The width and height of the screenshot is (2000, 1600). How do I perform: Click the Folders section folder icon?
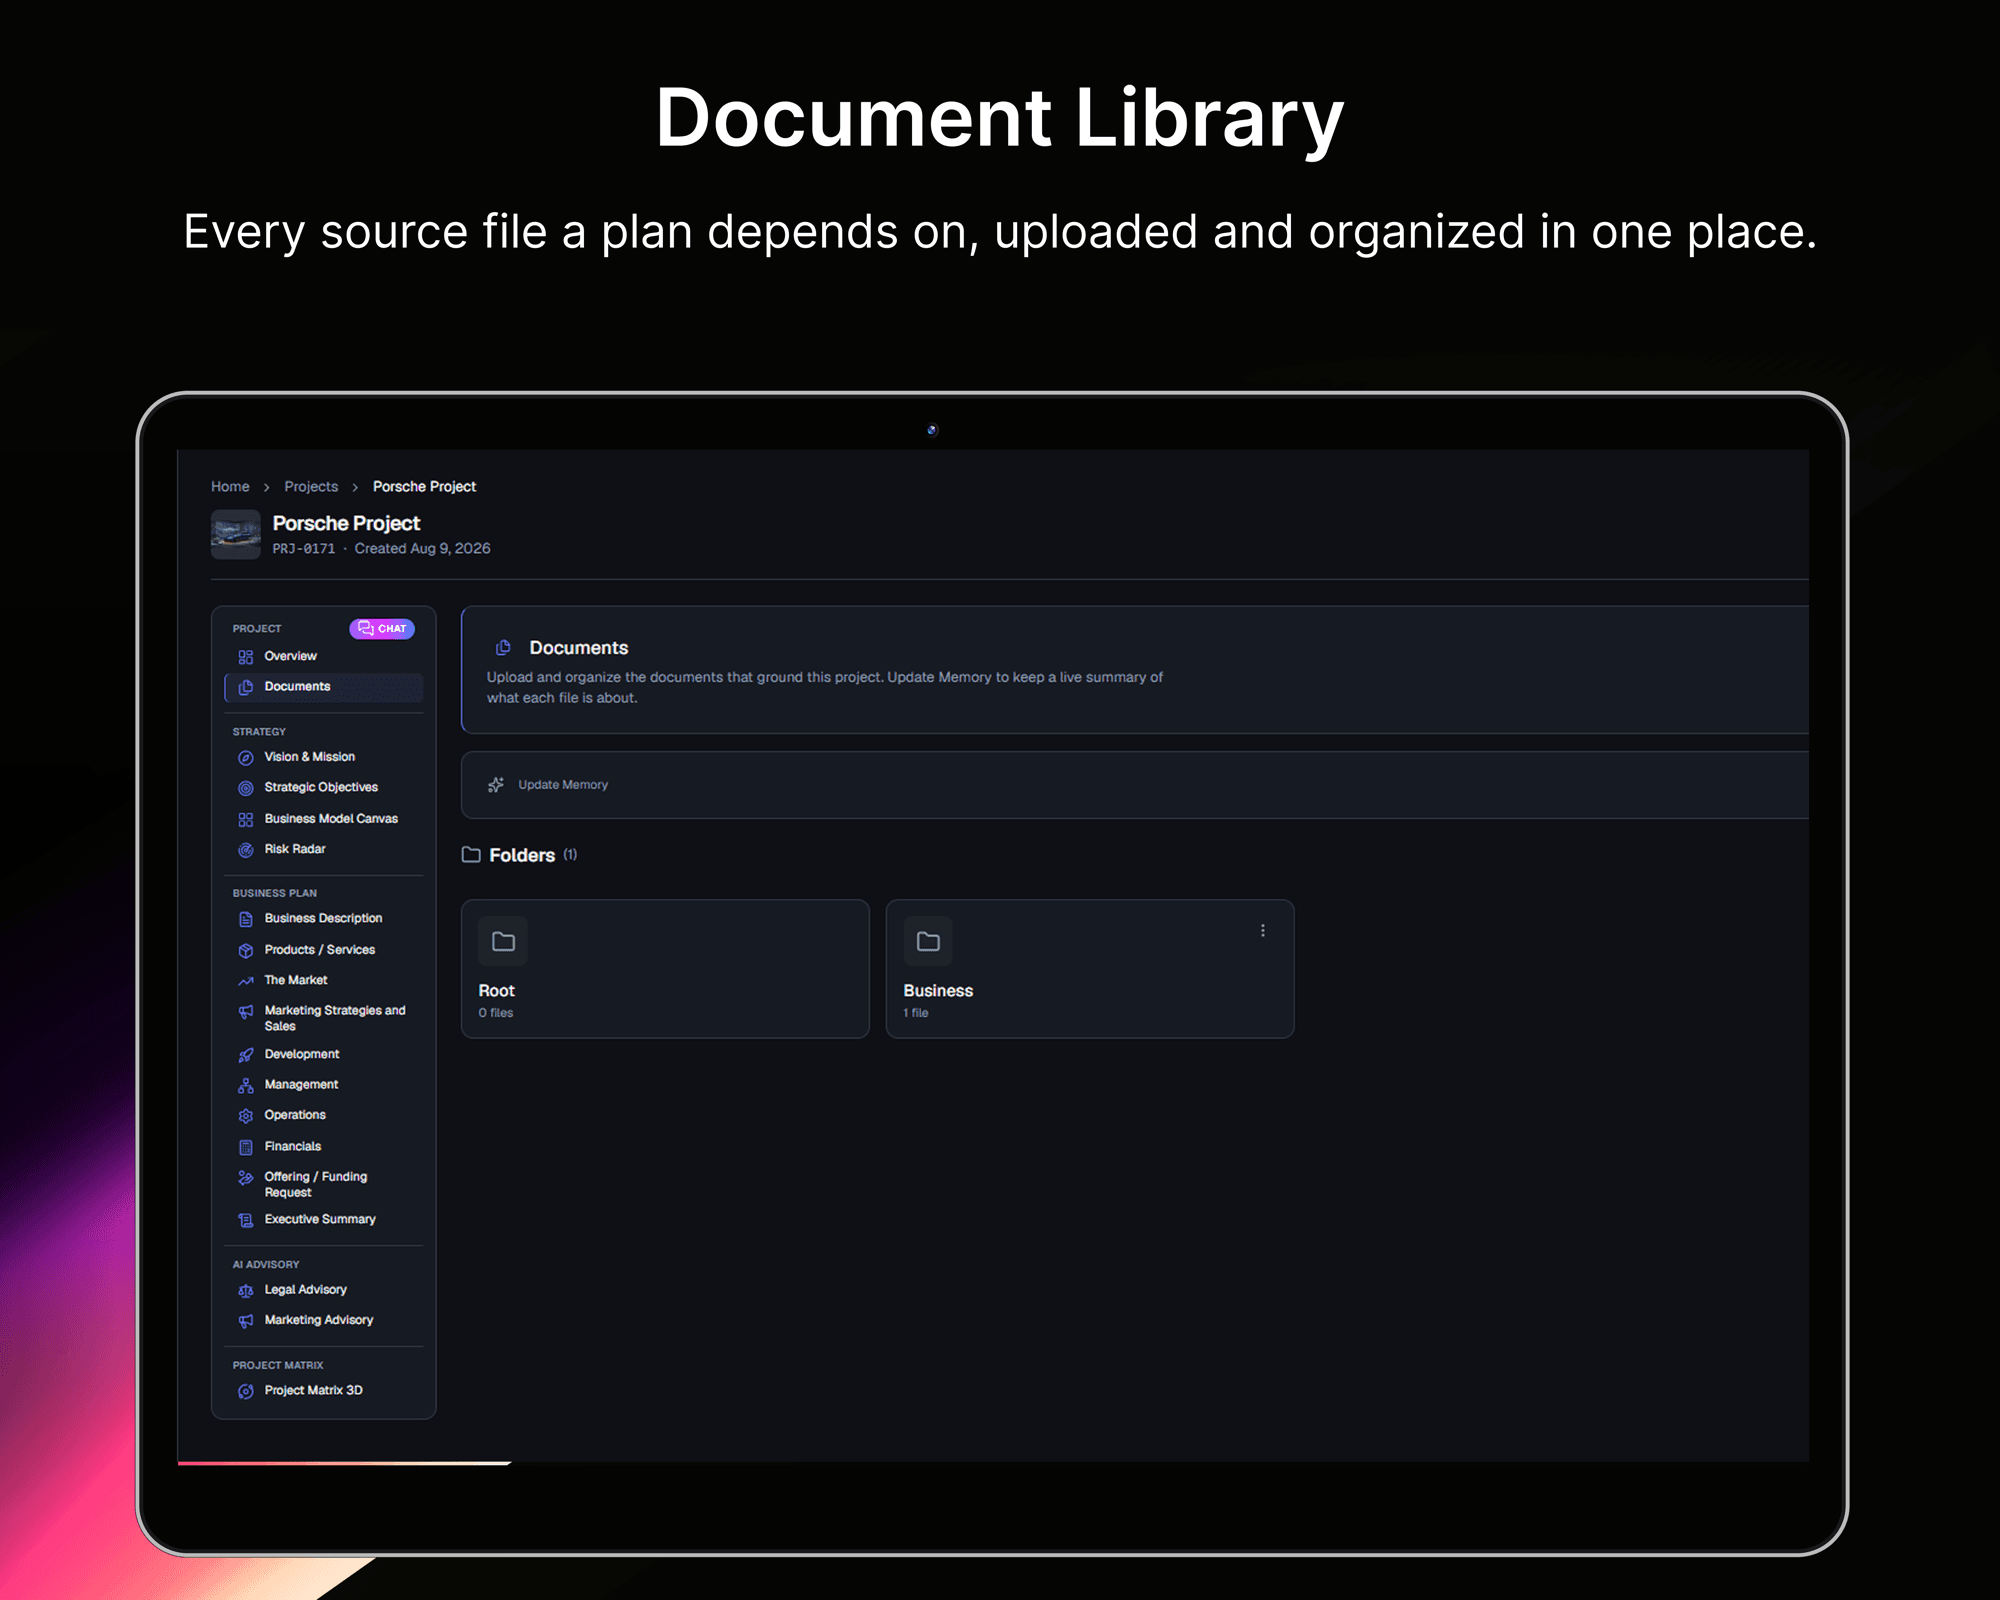tap(471, 855)
